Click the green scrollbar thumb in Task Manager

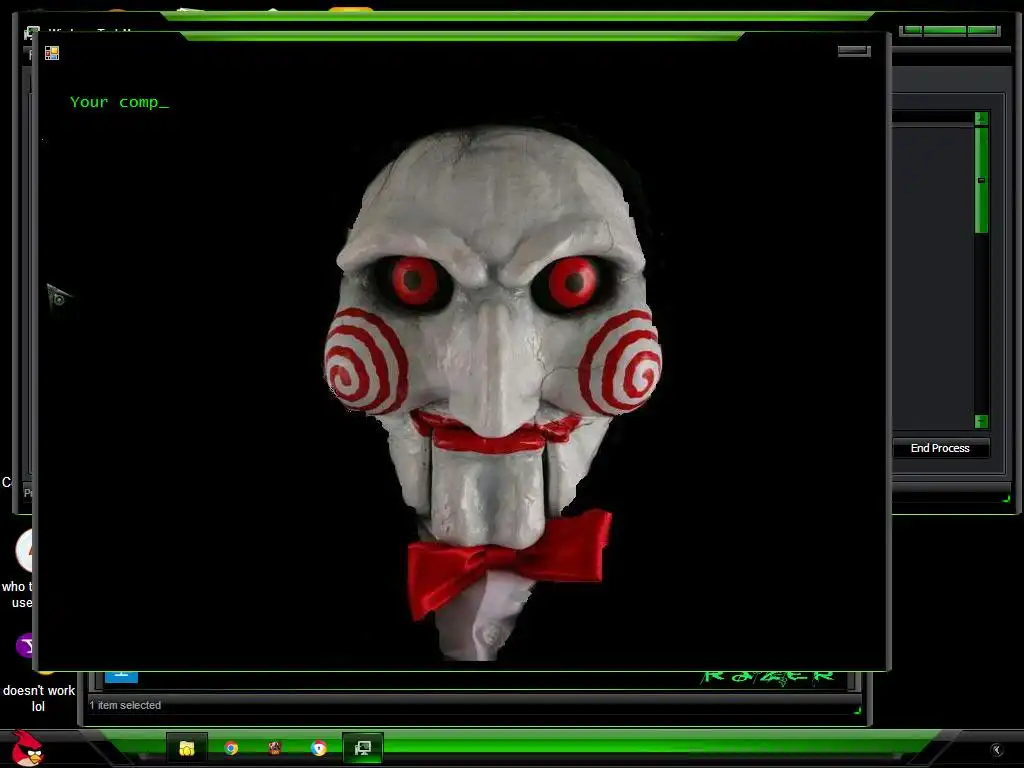coord(981,180)
